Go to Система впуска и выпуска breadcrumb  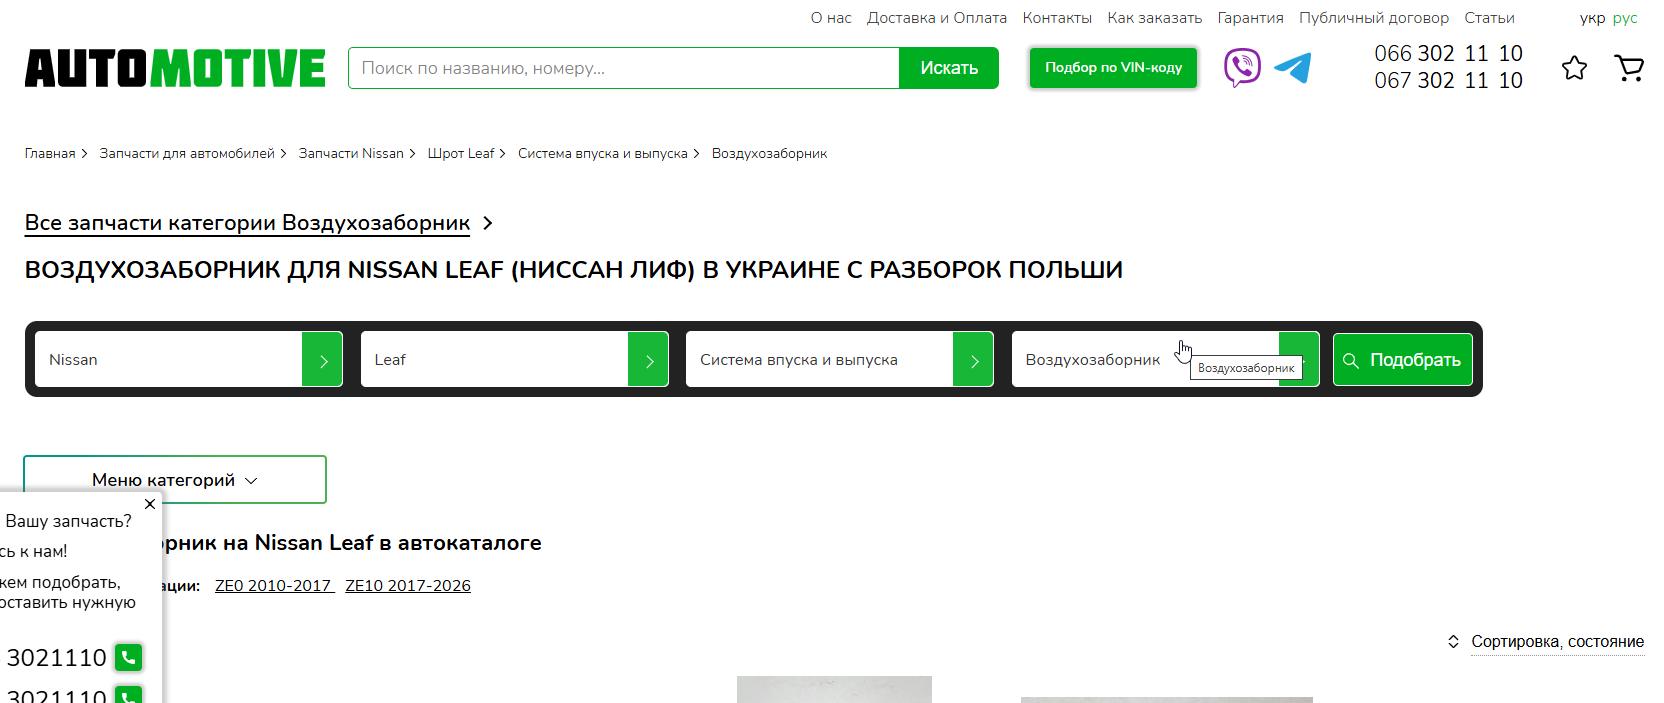(603, 154)
